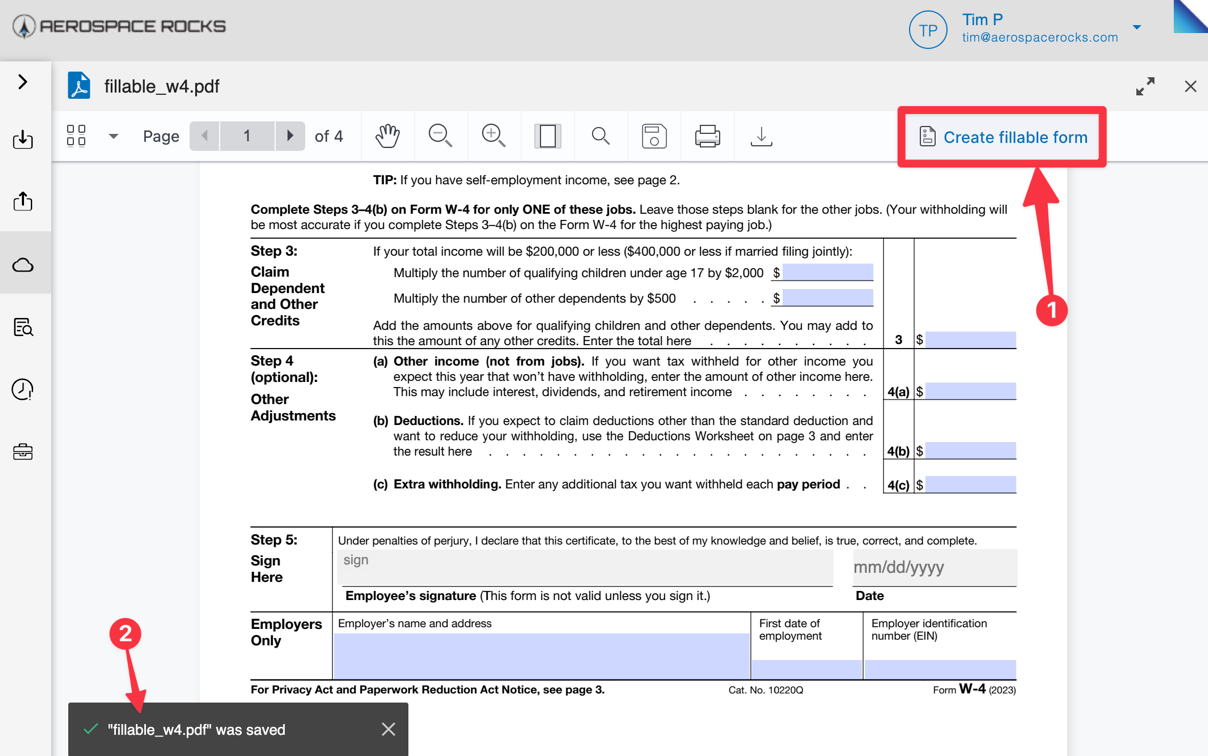The width and height of the screenshot is (1208, 756).
Task: Open the upload/share sidebar icon
Action: [x=23, y=201]
